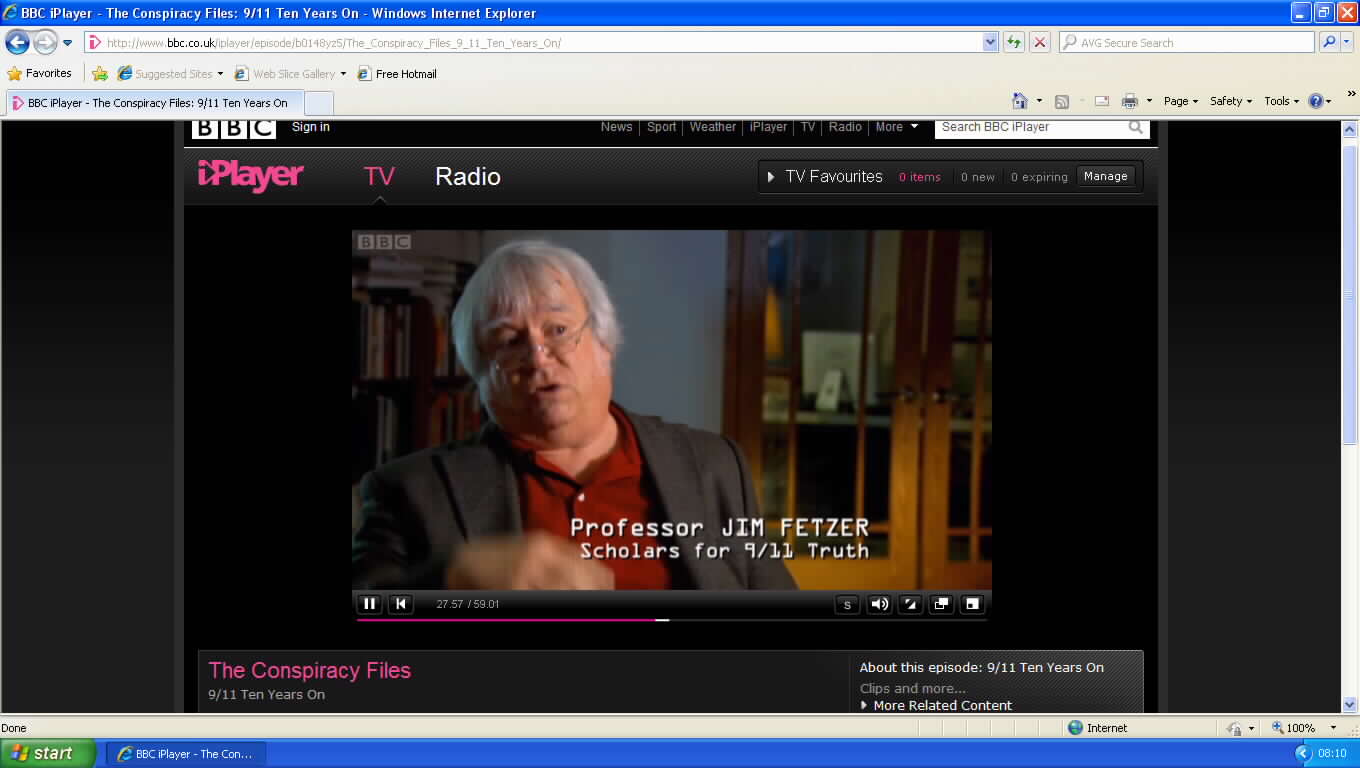Select the BBC iPlayer browser tab
This screenshot has height=768, width=1360.
click(155, 103)
